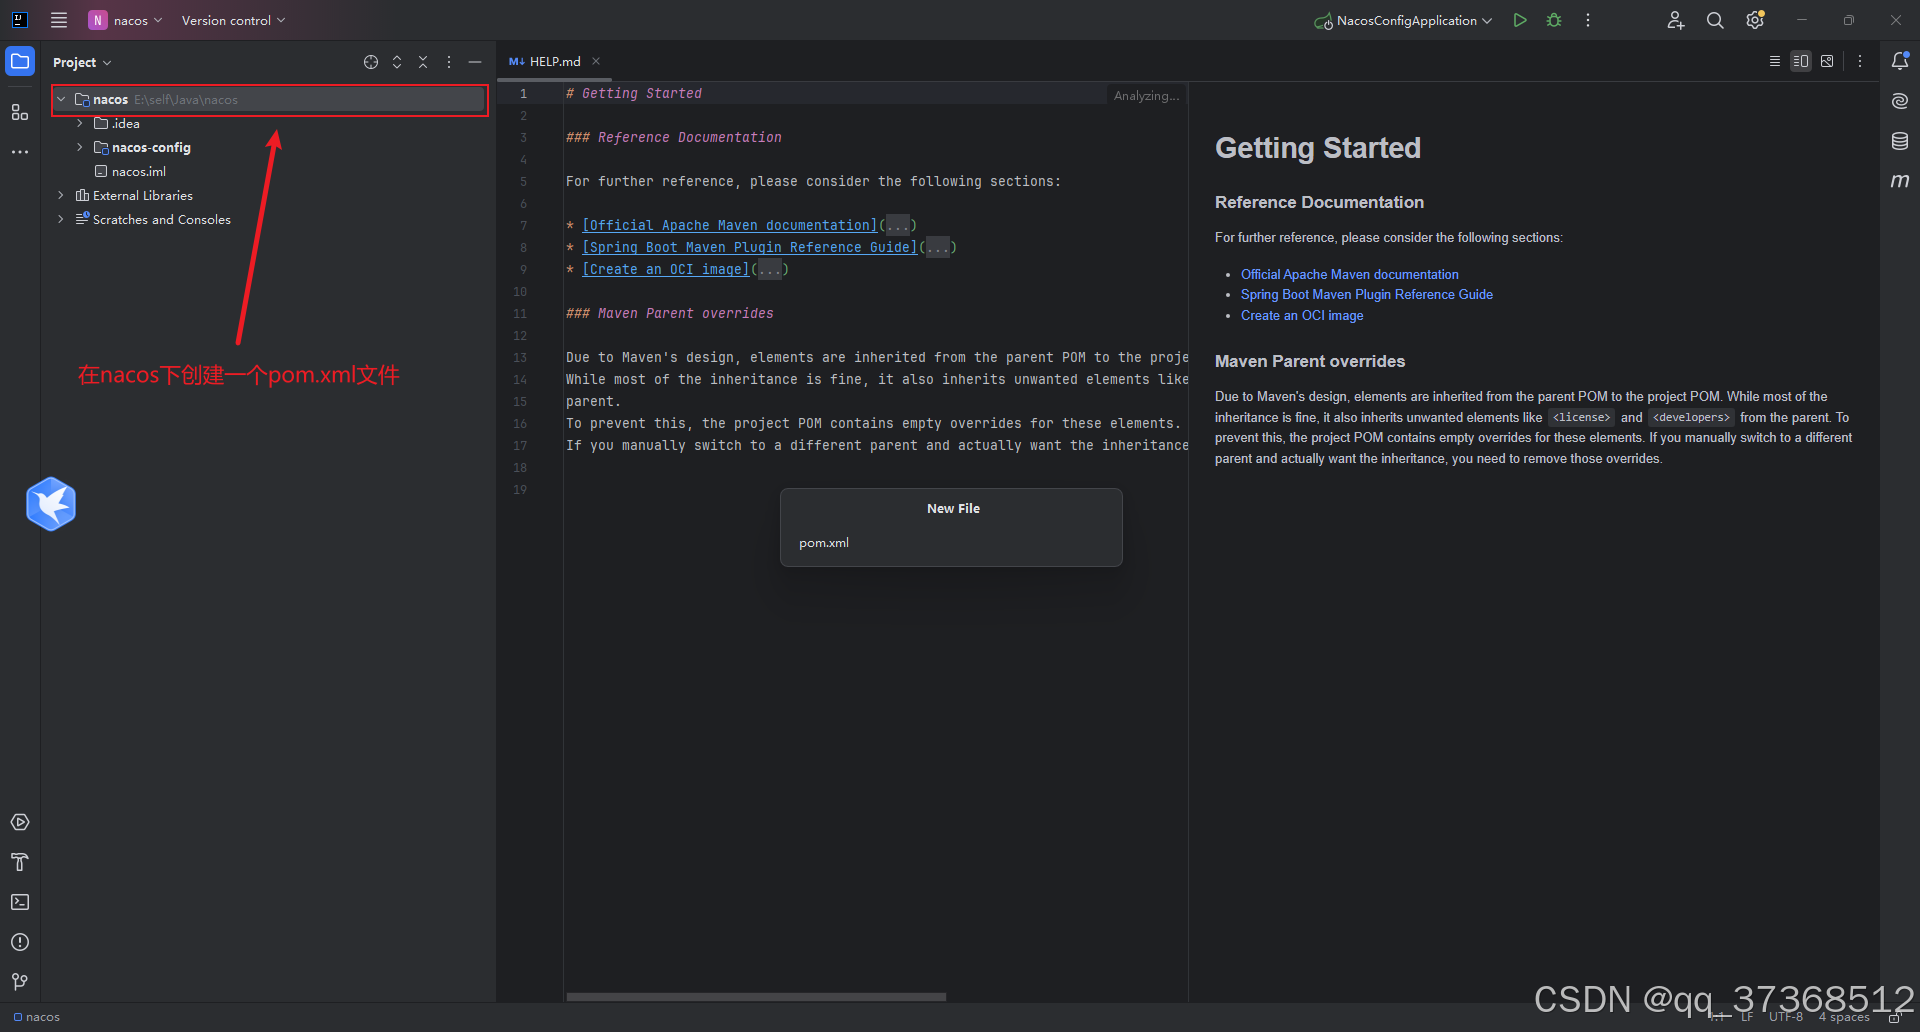1920x1032 pixels.
Task: Click the Select Opened File target icon
Action: click(x=371, y=62)
